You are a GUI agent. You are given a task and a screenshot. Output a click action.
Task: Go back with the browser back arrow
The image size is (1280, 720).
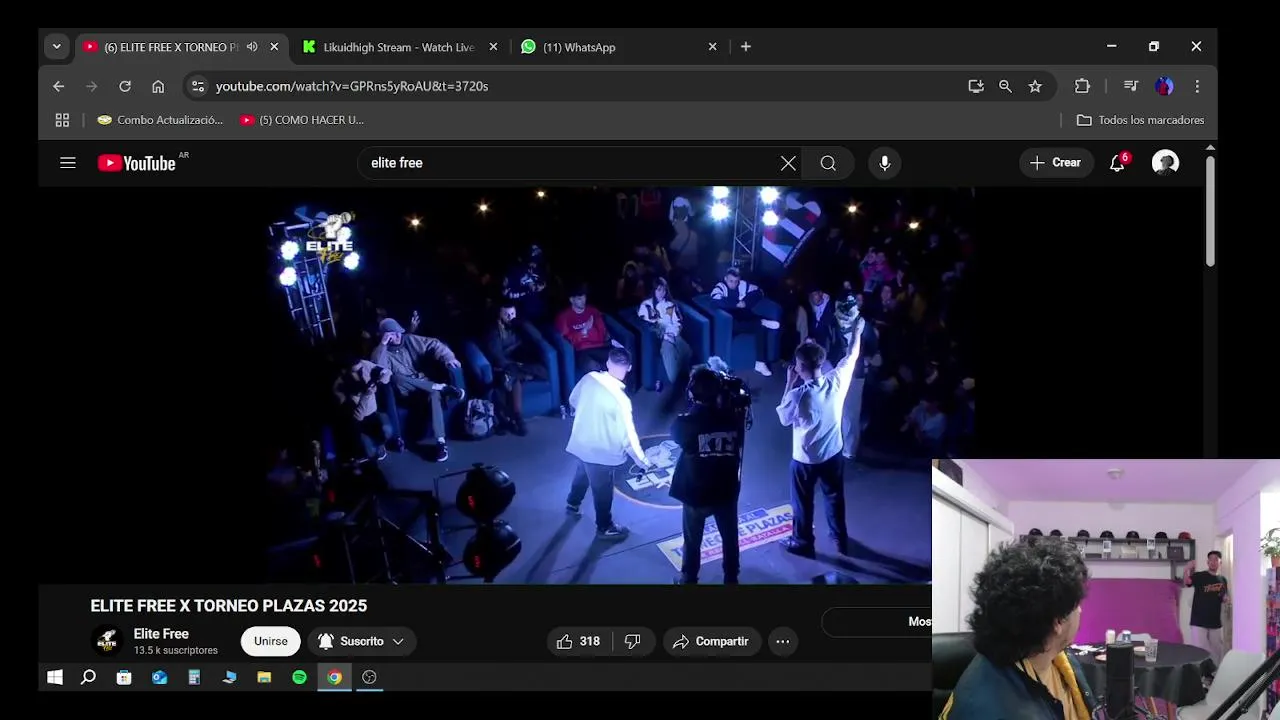coord(59,86)
